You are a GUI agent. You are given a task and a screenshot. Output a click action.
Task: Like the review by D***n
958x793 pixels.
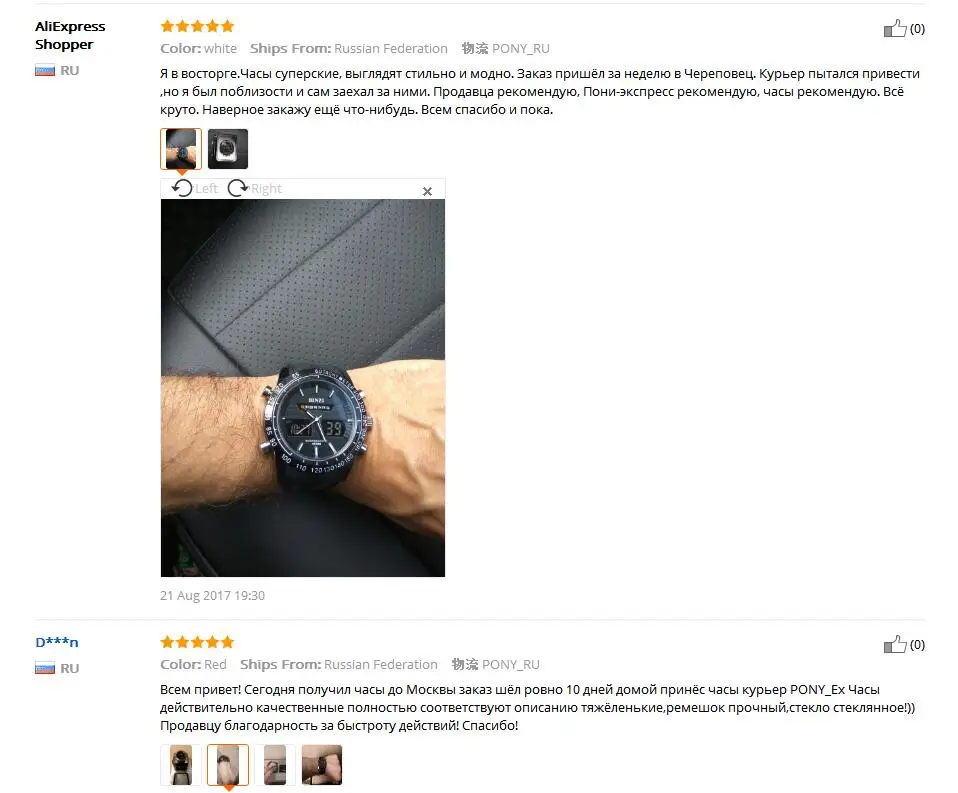point(895,644)
